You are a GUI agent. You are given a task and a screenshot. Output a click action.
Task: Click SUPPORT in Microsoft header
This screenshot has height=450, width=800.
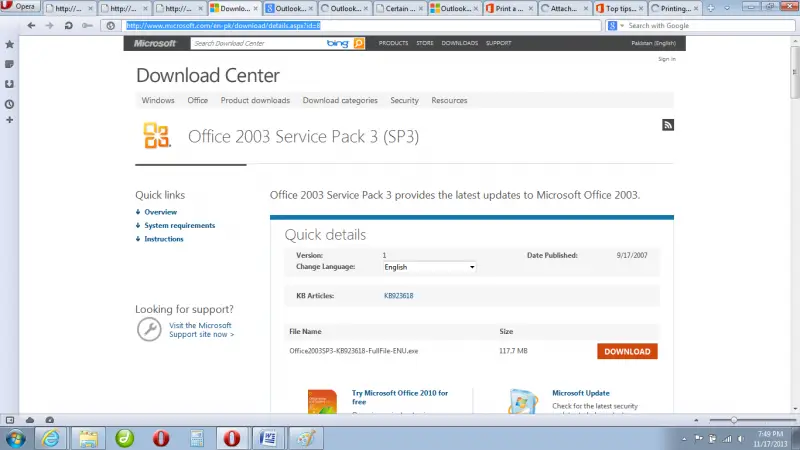click(498, 43)
